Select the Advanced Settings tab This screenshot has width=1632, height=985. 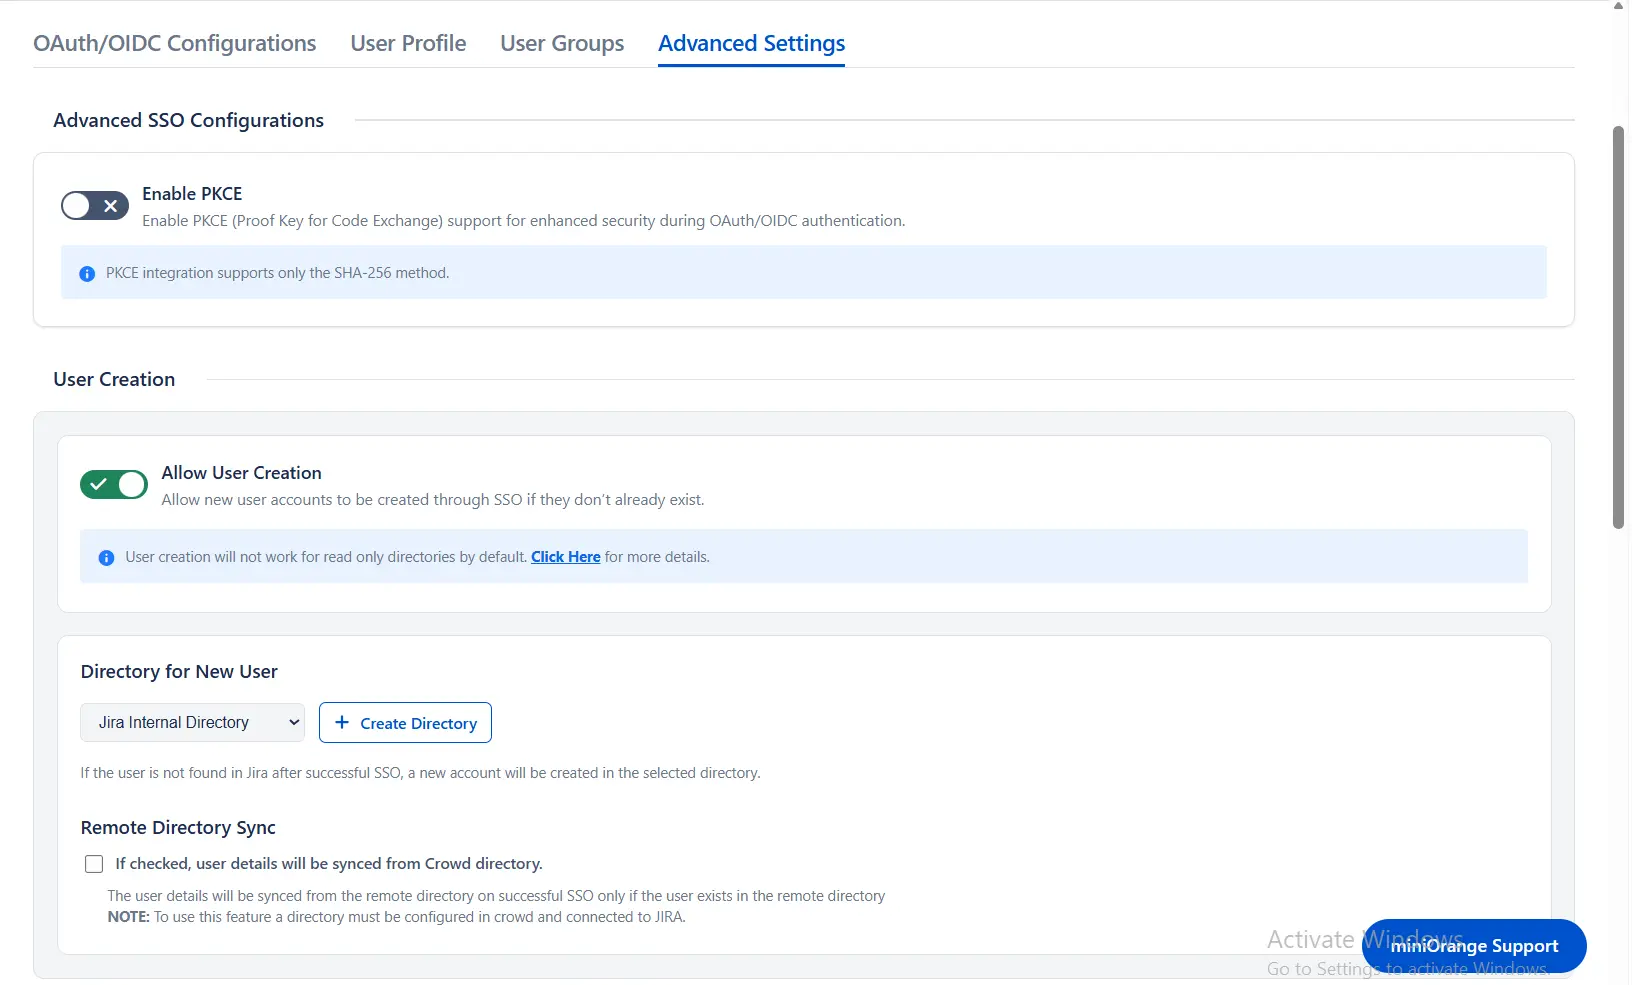pyautogui.click(x=751, y=43)
